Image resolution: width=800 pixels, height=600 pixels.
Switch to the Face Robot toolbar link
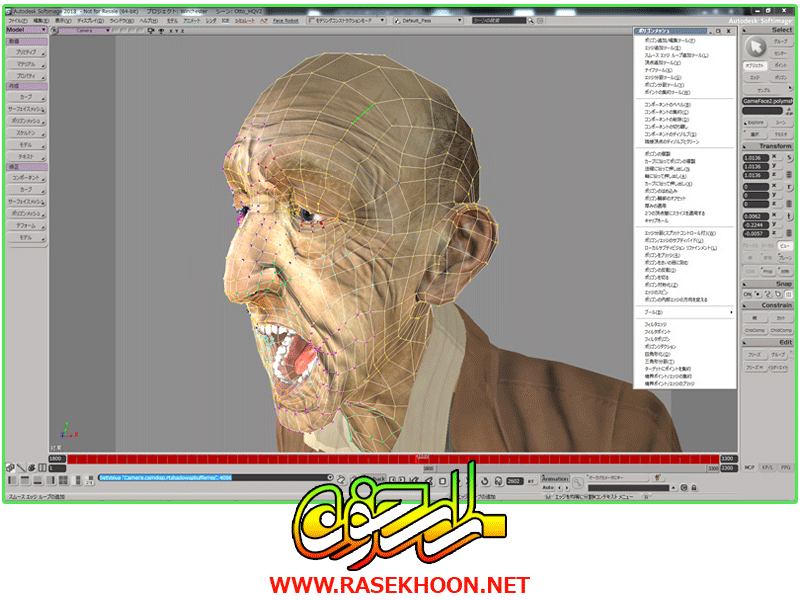[285, 21]
